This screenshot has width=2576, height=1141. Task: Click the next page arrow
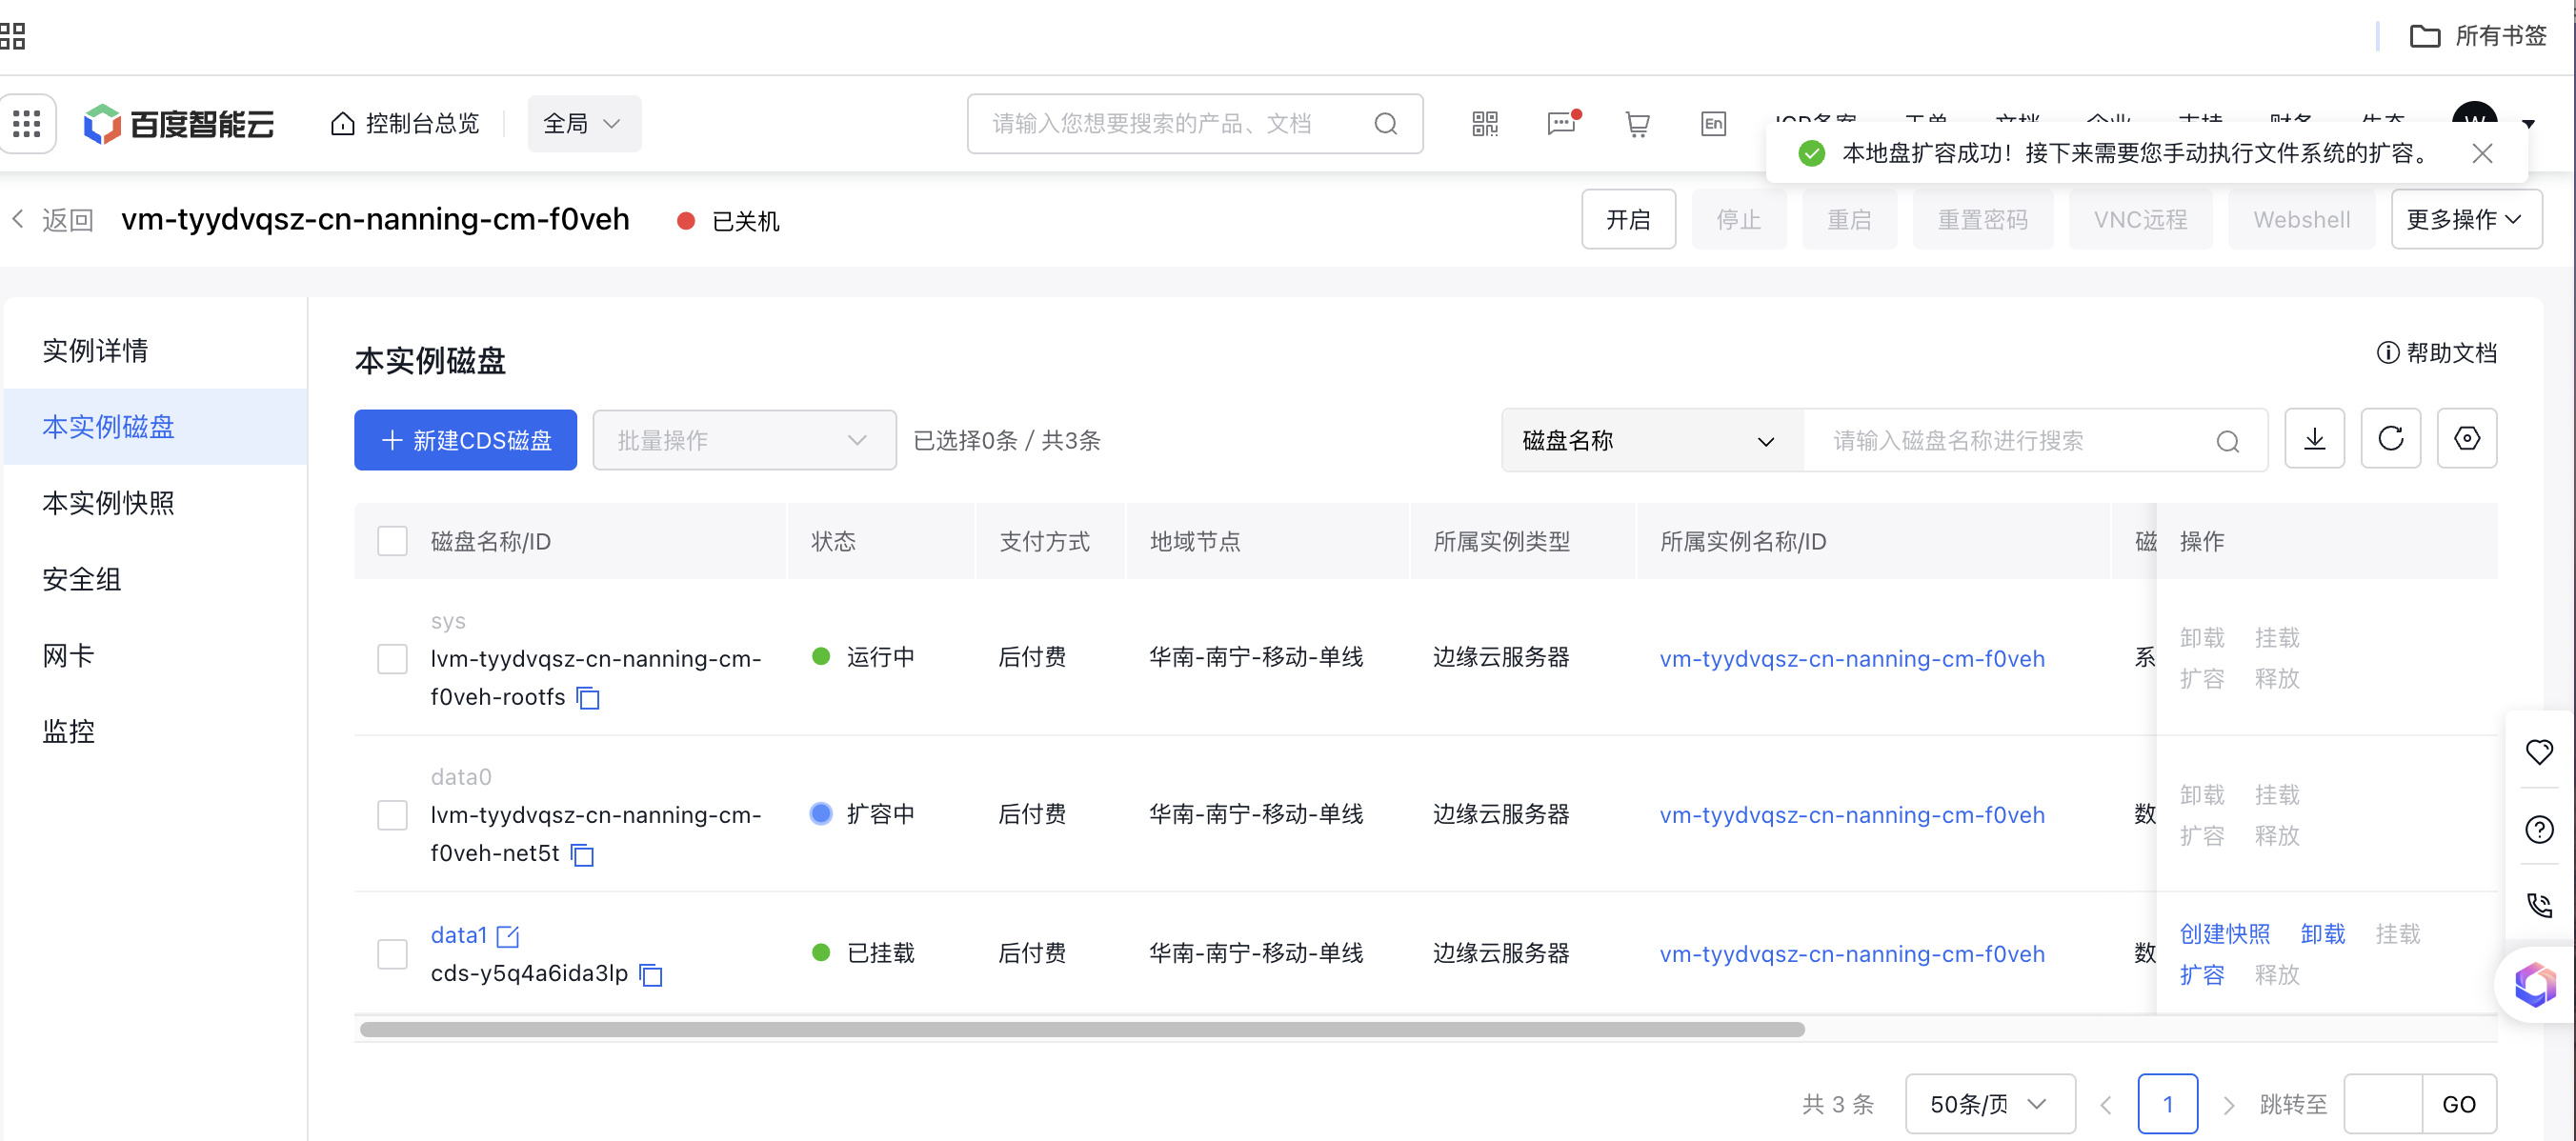coord(2228,1104)
